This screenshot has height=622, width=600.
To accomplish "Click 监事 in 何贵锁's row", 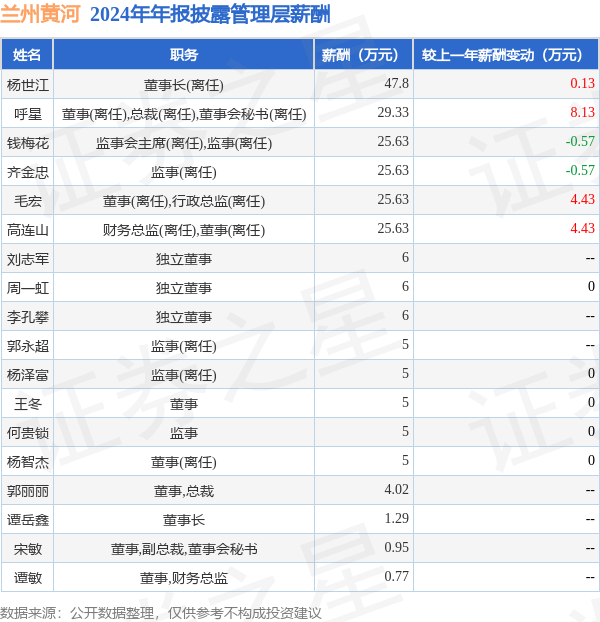I will [184, 433].
